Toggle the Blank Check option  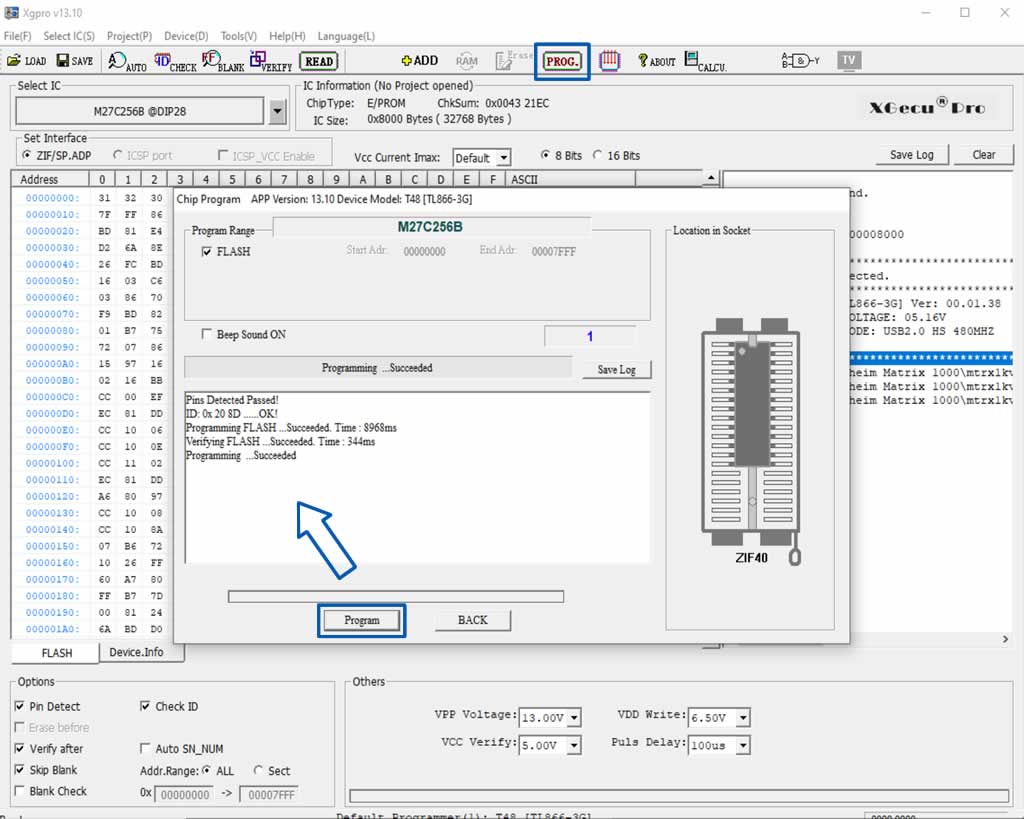tap(20, 791)
